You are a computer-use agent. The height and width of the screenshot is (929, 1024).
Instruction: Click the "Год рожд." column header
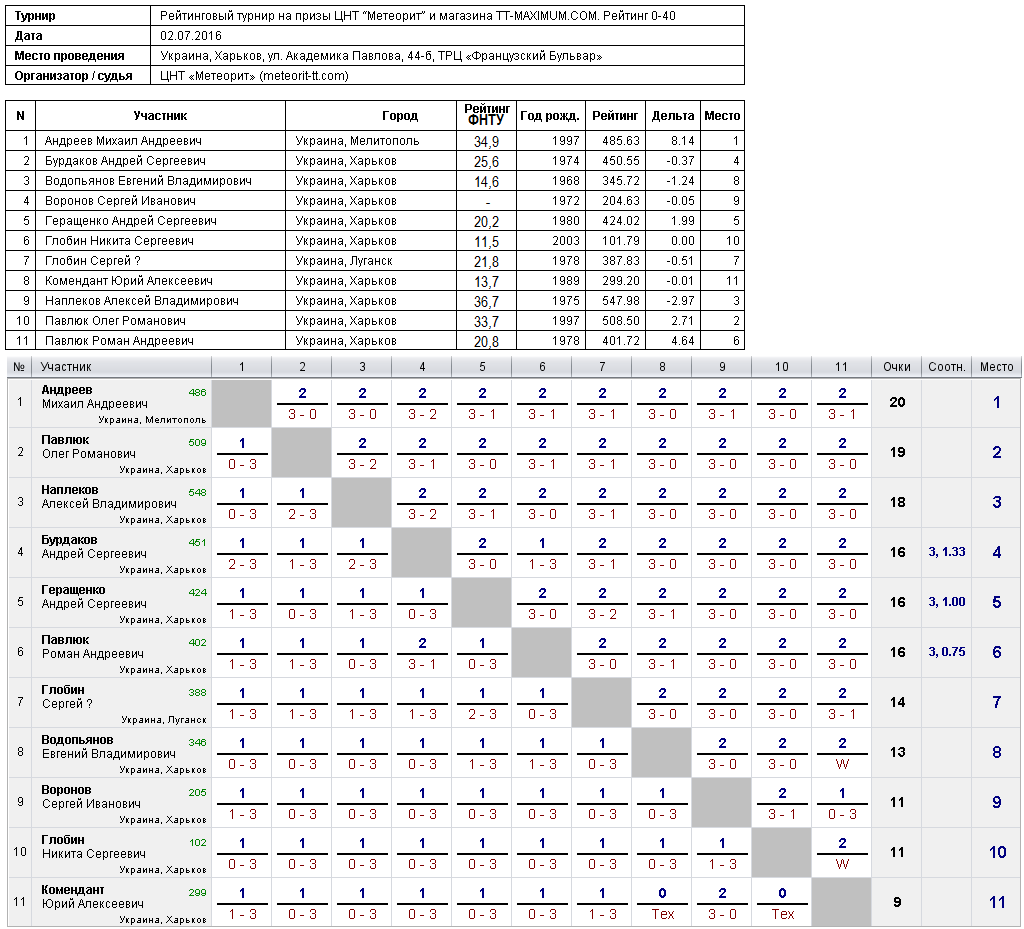point(550,116)
